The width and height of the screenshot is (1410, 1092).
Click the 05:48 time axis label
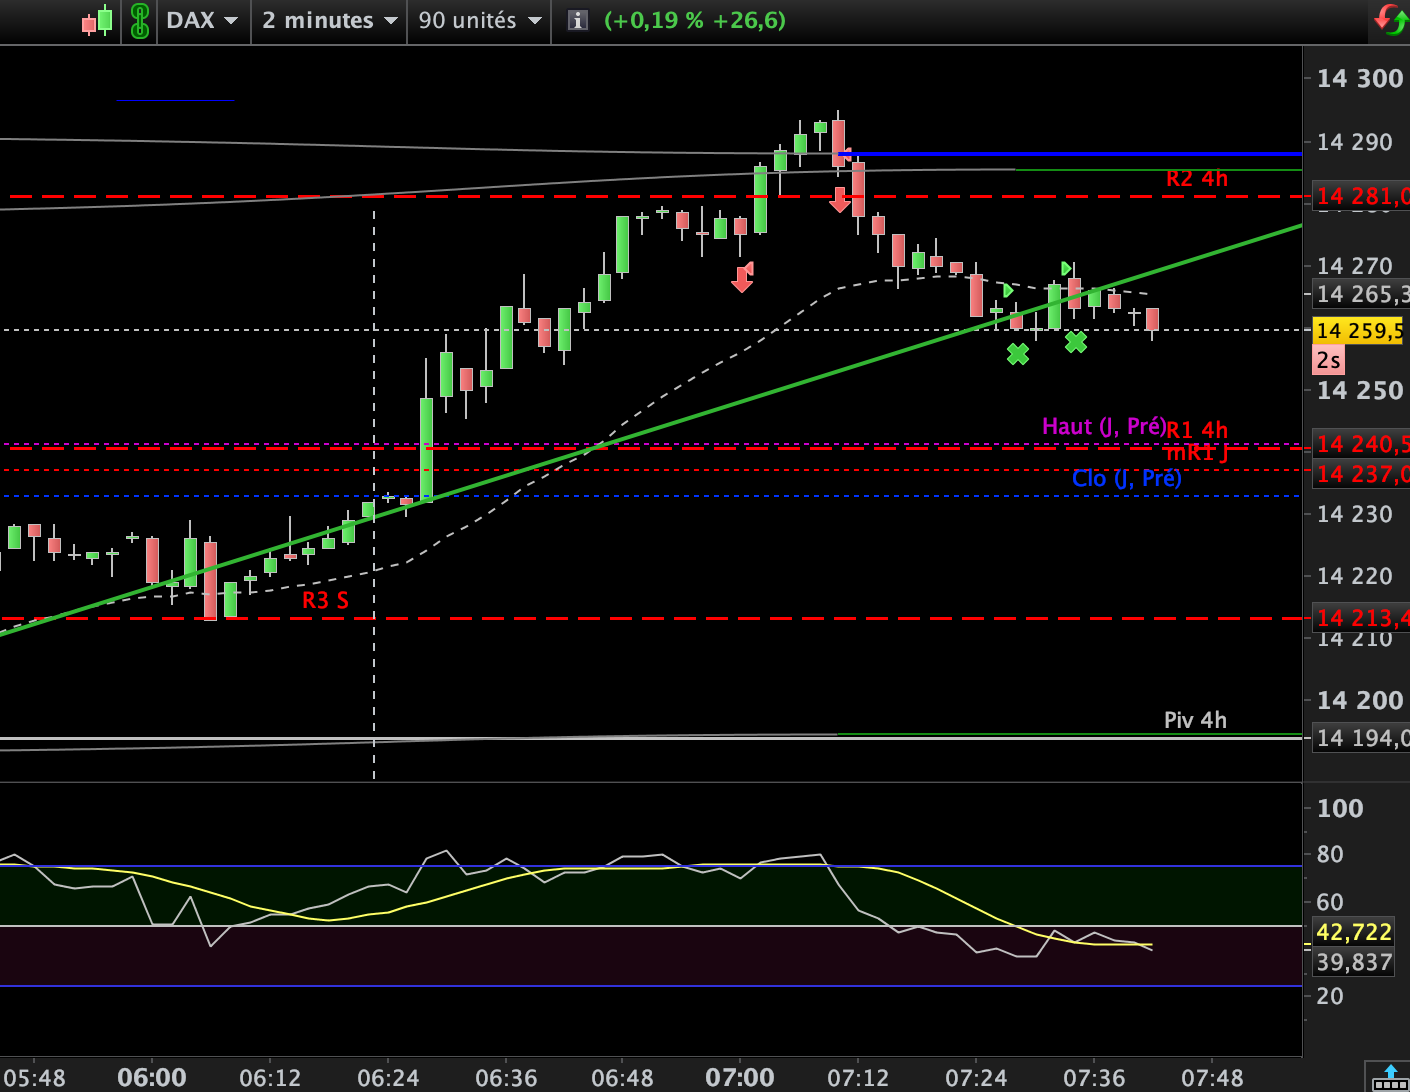35,1078
